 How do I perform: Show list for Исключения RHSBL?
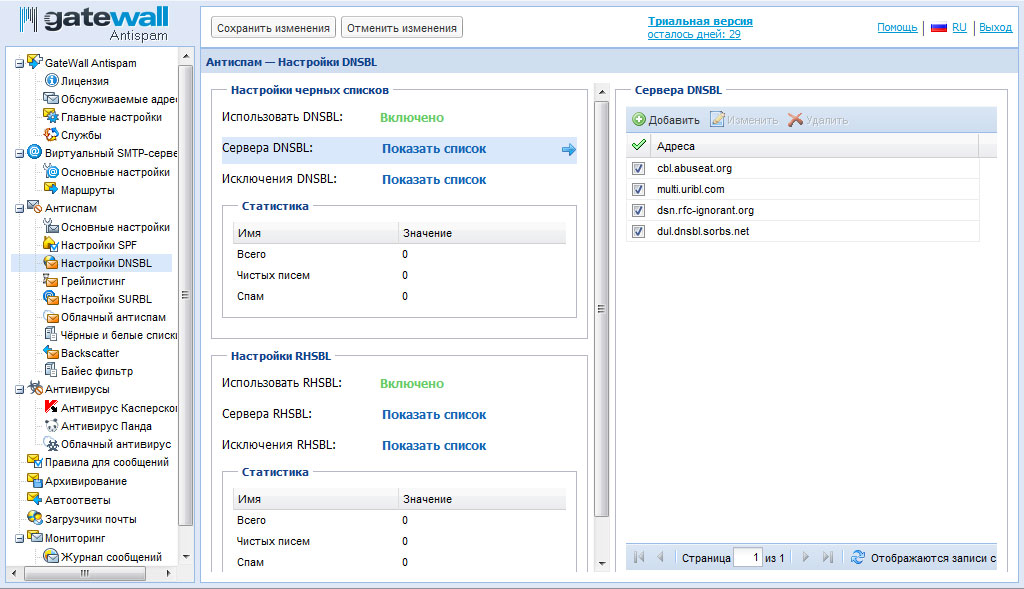434,446
